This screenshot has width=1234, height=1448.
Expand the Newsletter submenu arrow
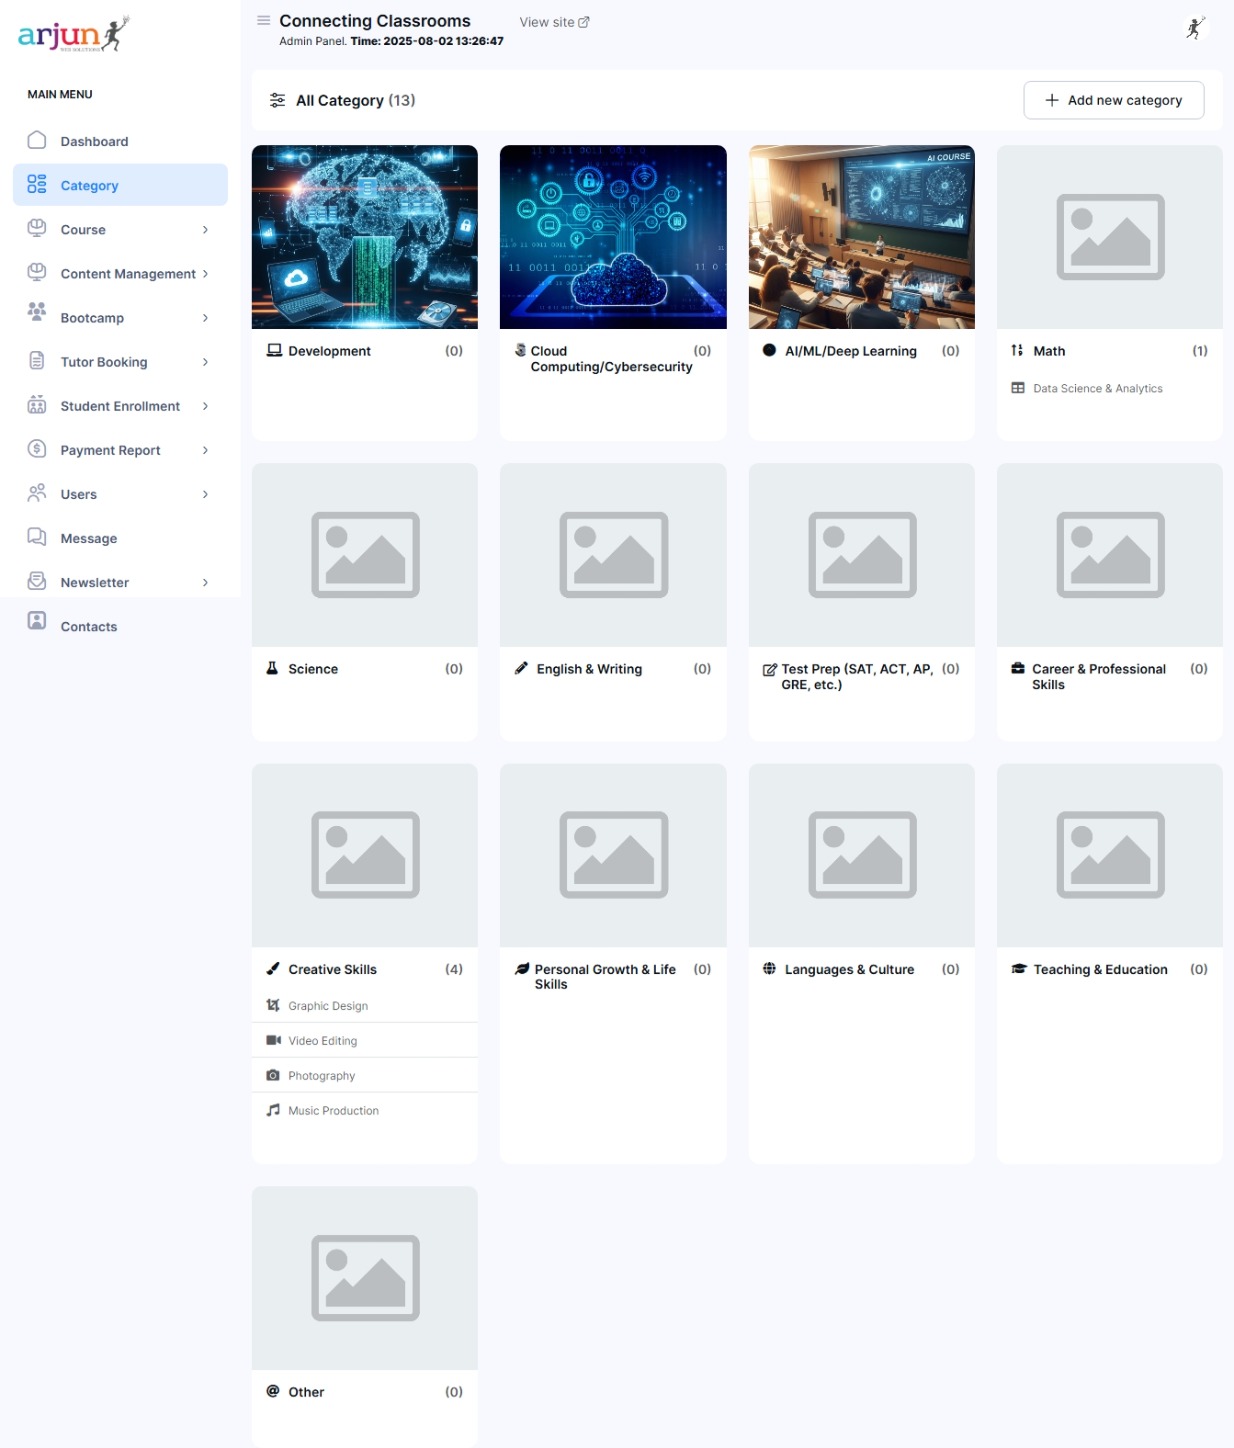tap(205, 582)
